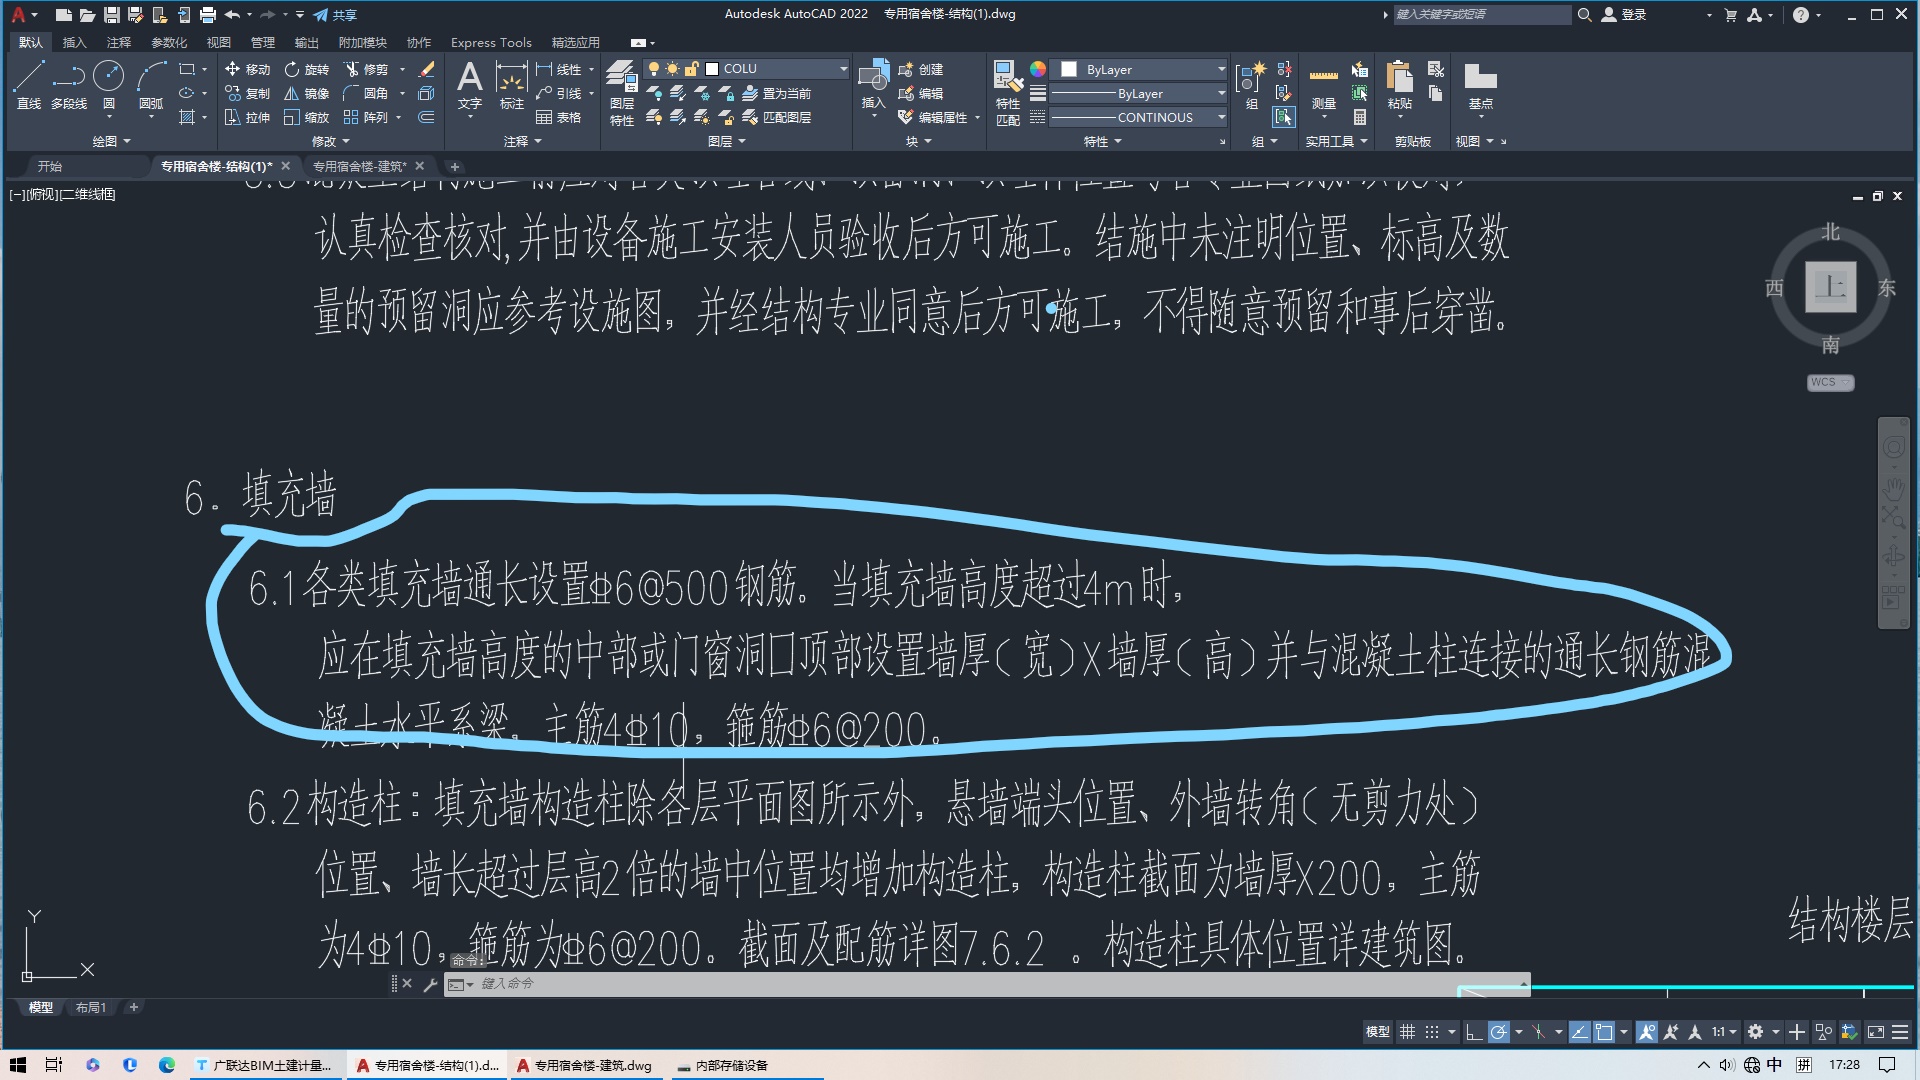1920x1080 pixels.
Task: Click the Rotate (旋转) command
Action: (x=306, y=69)
